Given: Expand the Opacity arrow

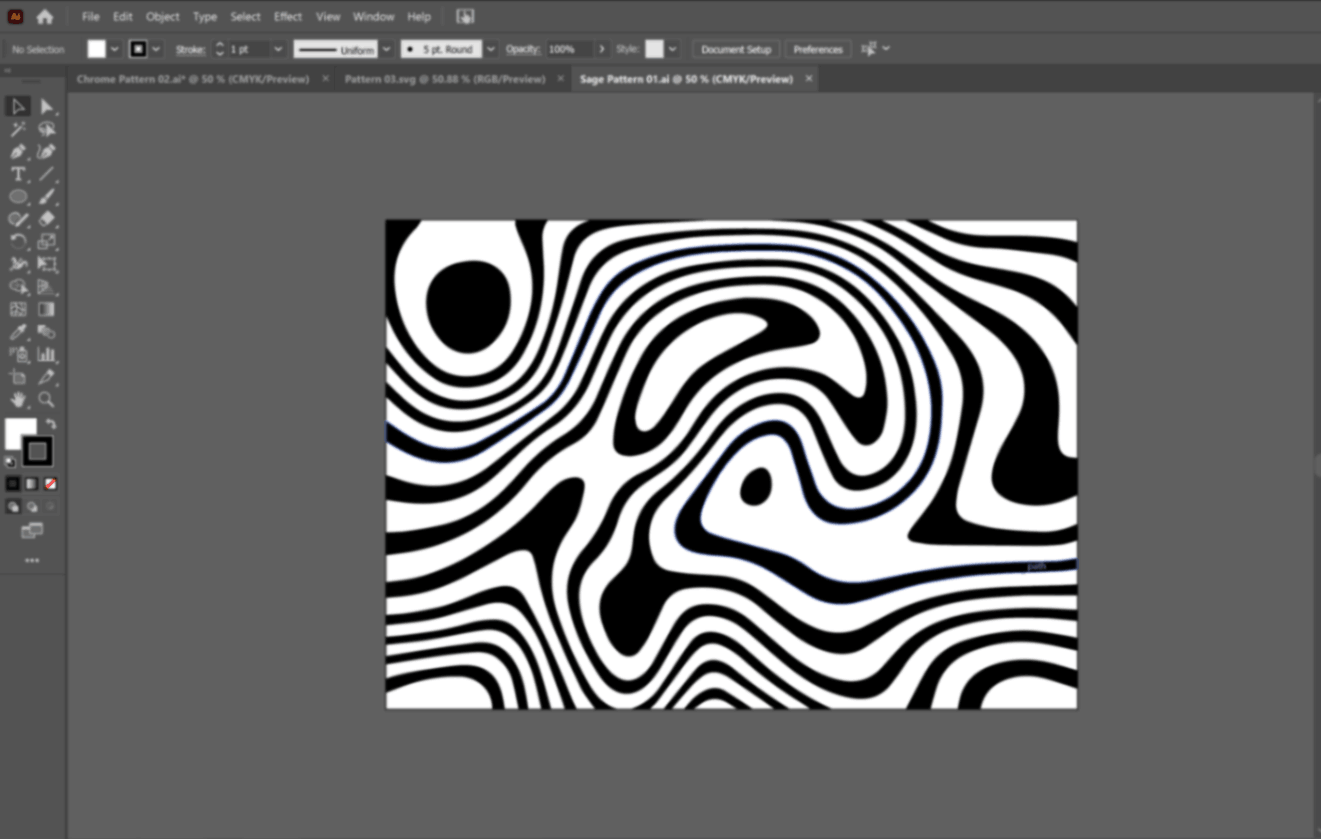Looking at the screenshot, I should (601, 49).
